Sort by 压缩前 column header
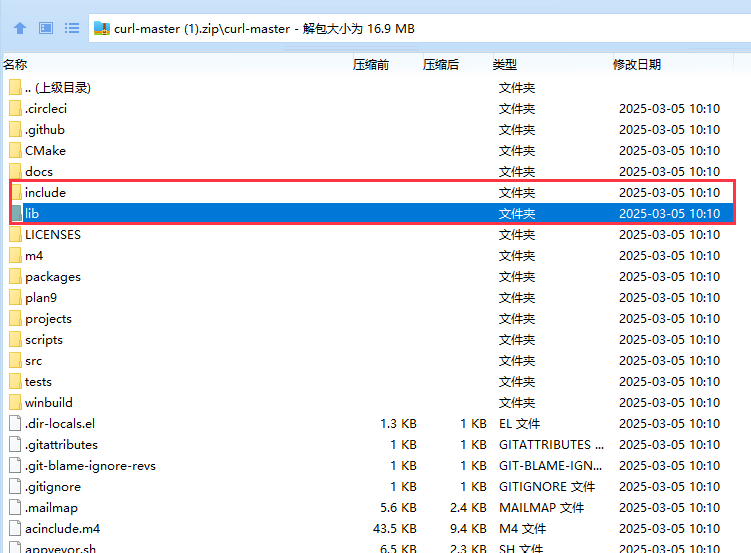The image size is (751, 553). point(371,64)
